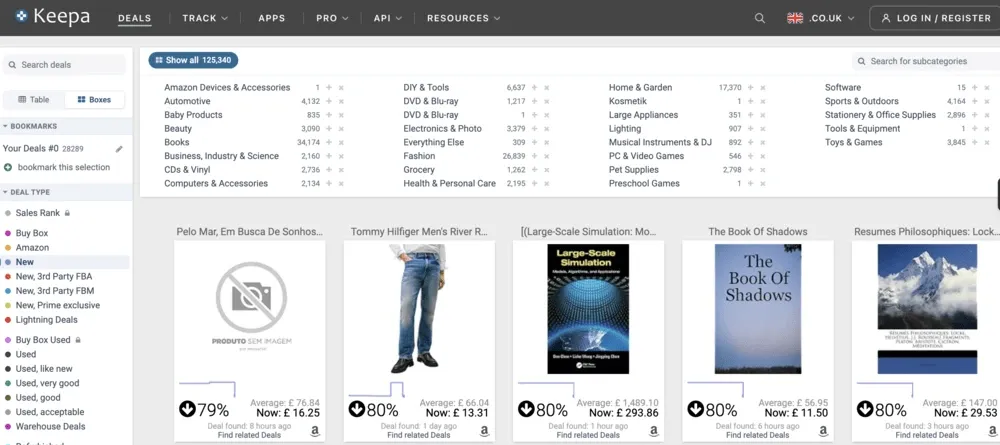
Task: Open the TRACK dropdown menu
Action: pos(205,18)
